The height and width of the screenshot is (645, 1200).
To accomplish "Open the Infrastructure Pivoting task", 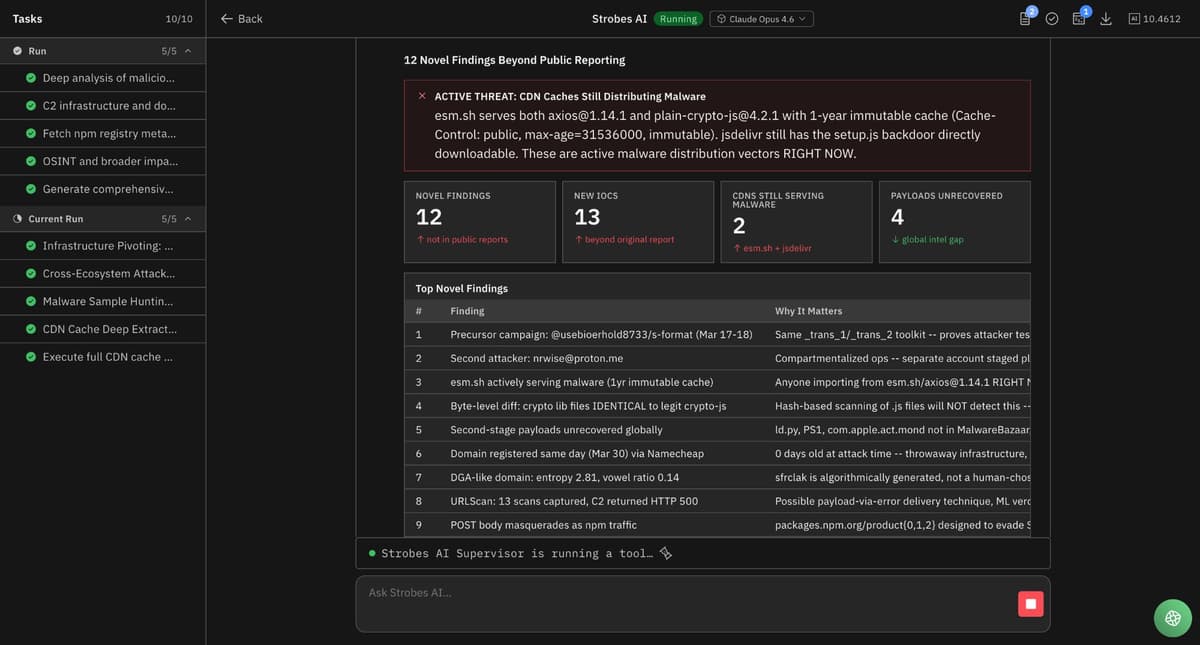I will tap(103, 246).
